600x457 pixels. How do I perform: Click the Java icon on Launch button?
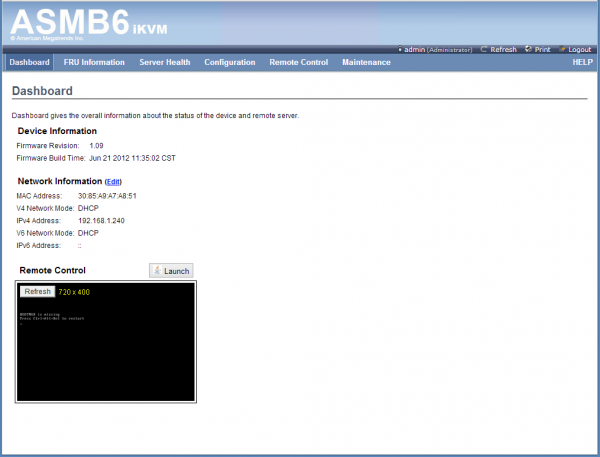tap(157, 270)
